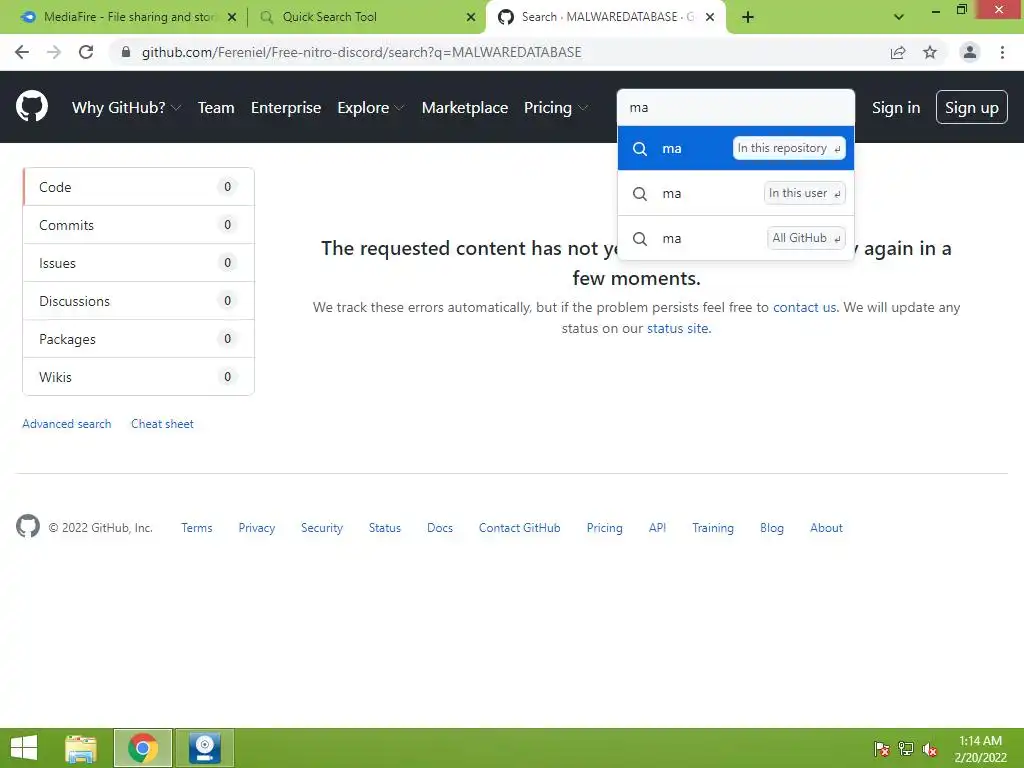
Task: Open the webcam app taskbar icon
Action: click(204, 748)
